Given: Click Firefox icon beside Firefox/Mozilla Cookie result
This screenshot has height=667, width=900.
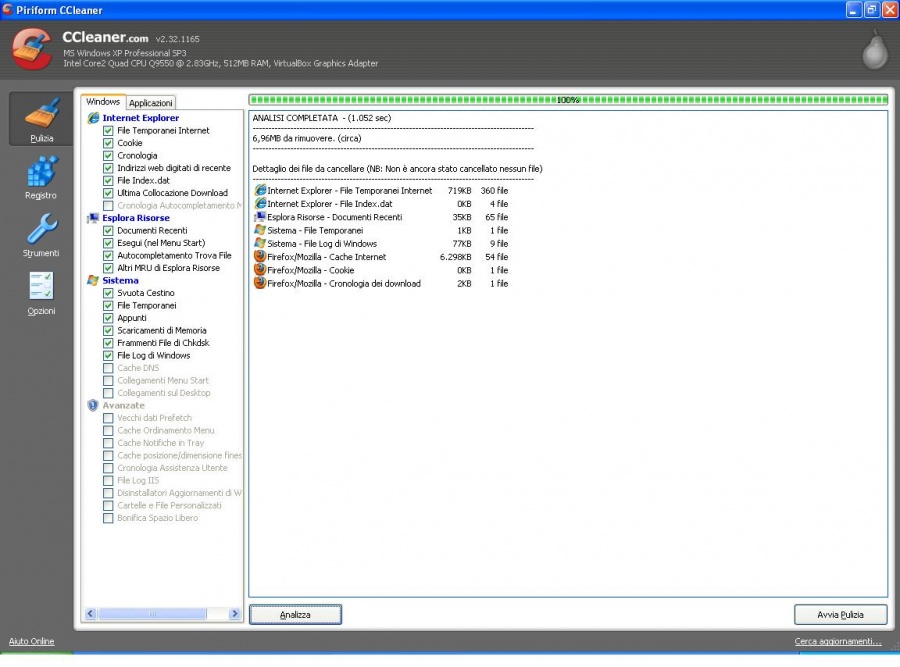Looking at the screenshot, I should [260, 269].
